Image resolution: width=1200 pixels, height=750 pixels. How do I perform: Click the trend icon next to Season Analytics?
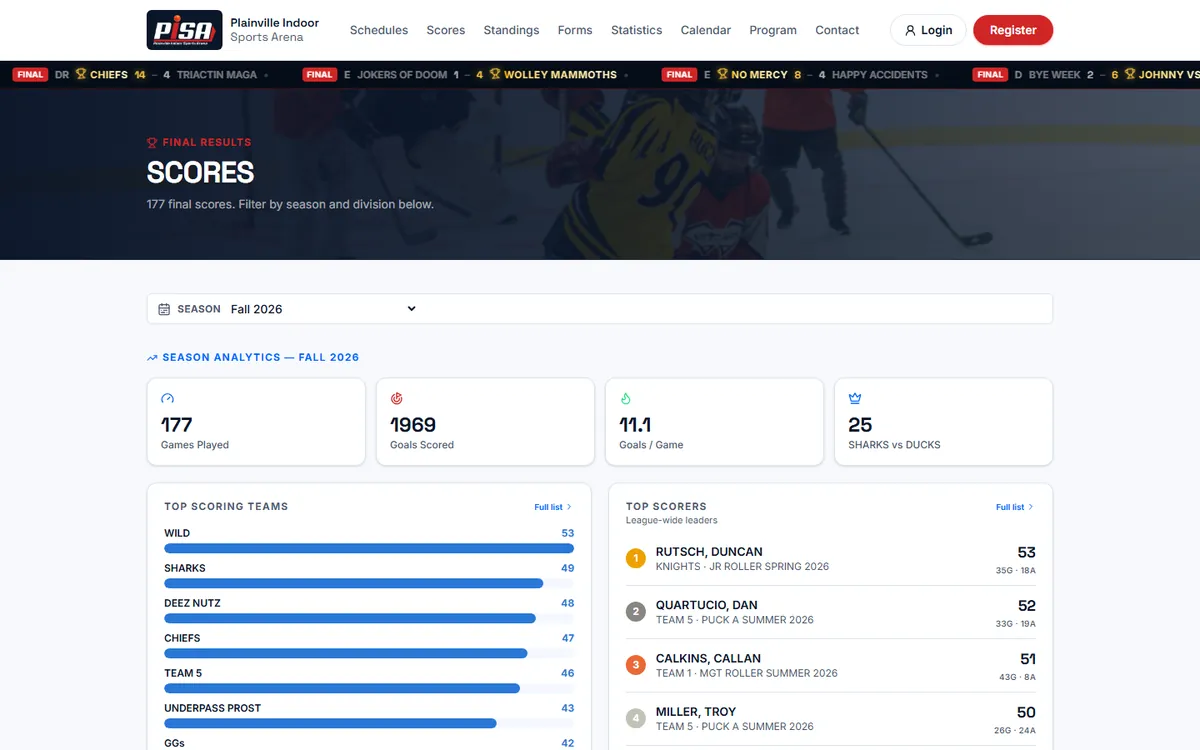pyautogui.click(x=152, y=357)
